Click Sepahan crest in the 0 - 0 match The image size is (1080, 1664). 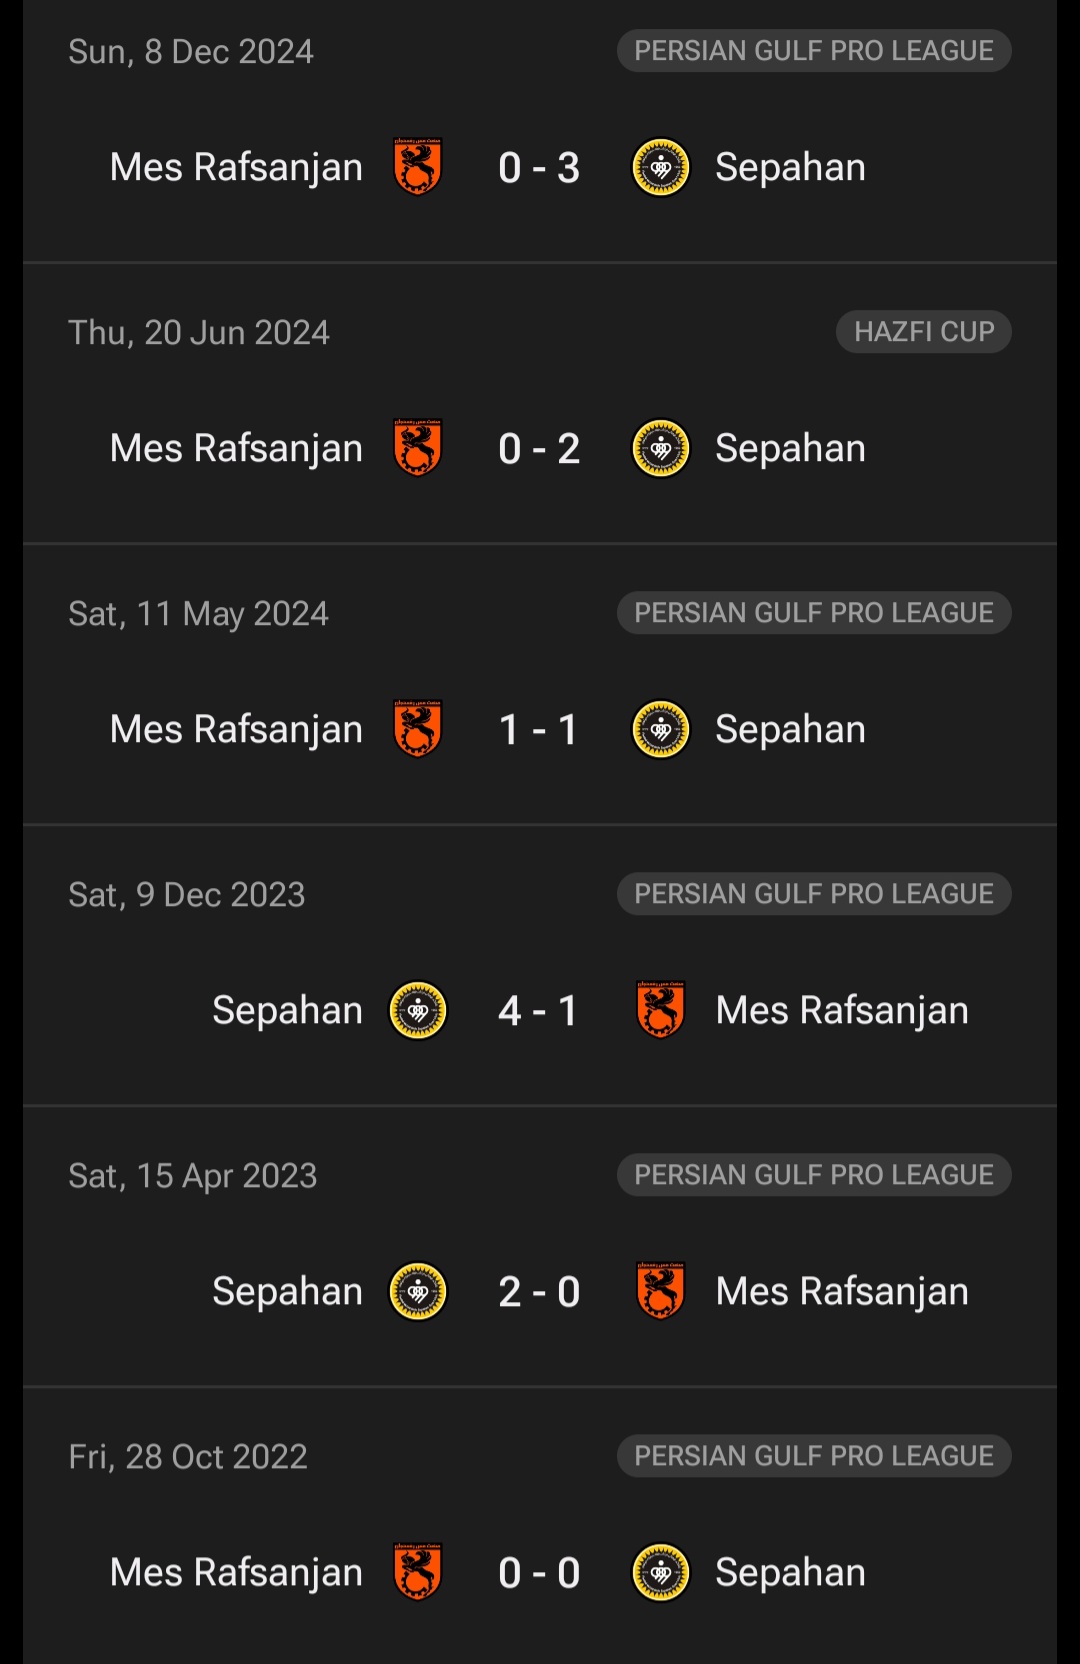coord(661,1572)
